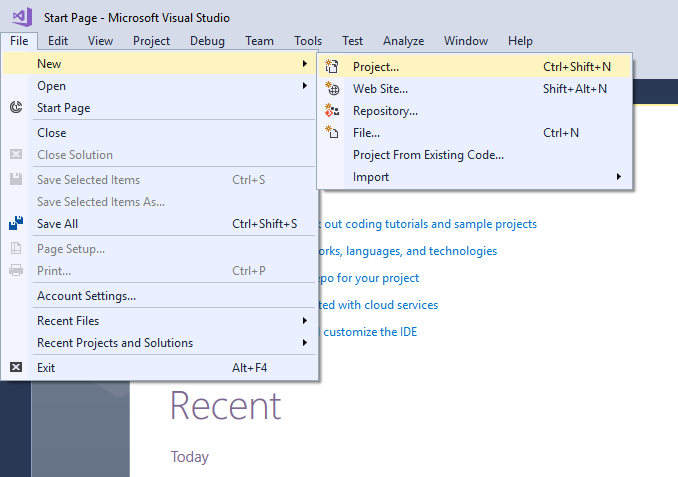Open languages and technologies link

(408, 251)
